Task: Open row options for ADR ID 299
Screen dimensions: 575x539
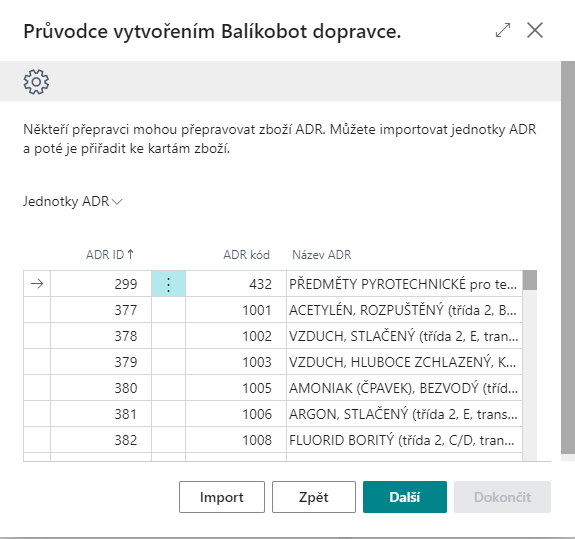Action: [168, 284]
